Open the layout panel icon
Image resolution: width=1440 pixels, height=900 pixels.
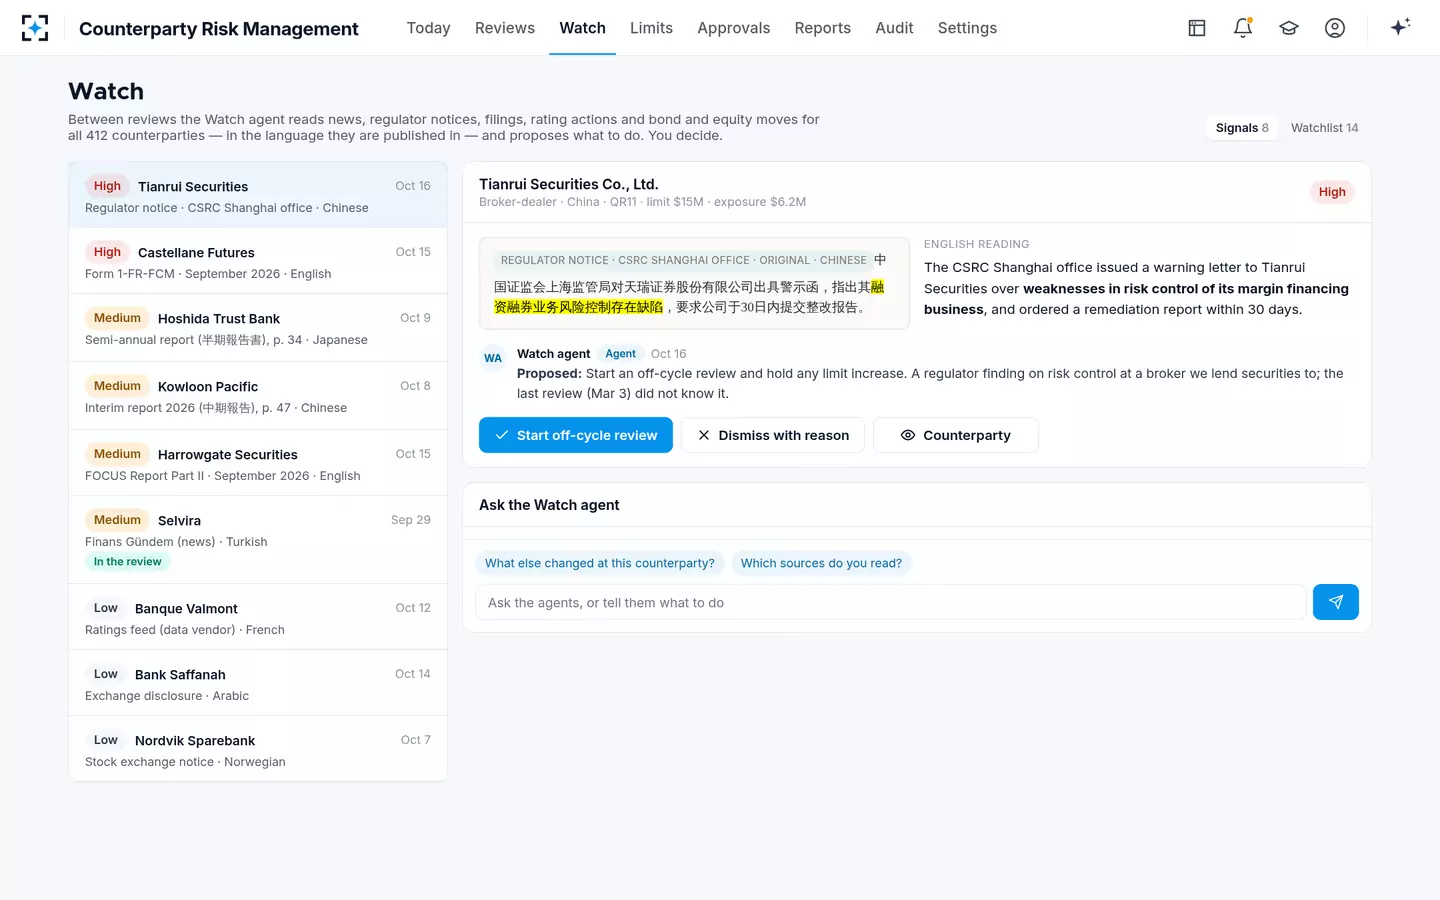point(1197,28)
